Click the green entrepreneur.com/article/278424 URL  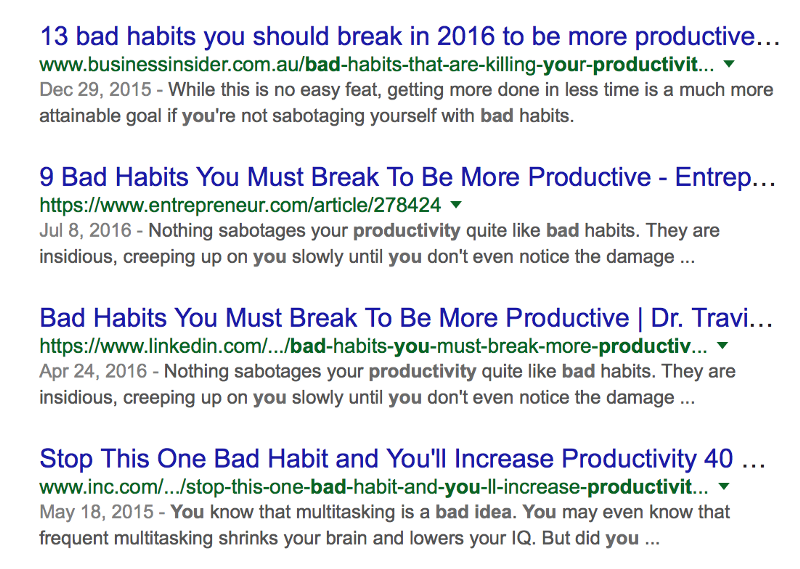tap(240, 206)
